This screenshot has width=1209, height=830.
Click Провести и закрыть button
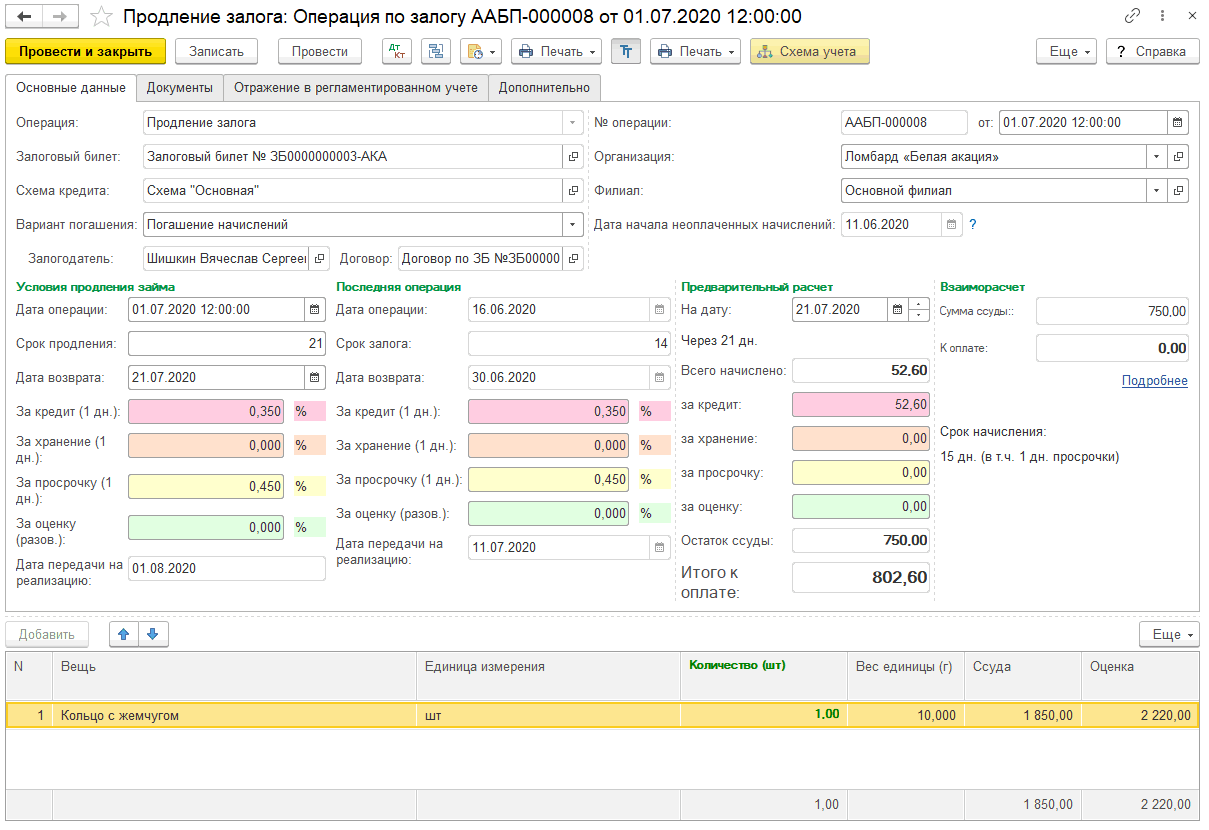pos(85,51)
